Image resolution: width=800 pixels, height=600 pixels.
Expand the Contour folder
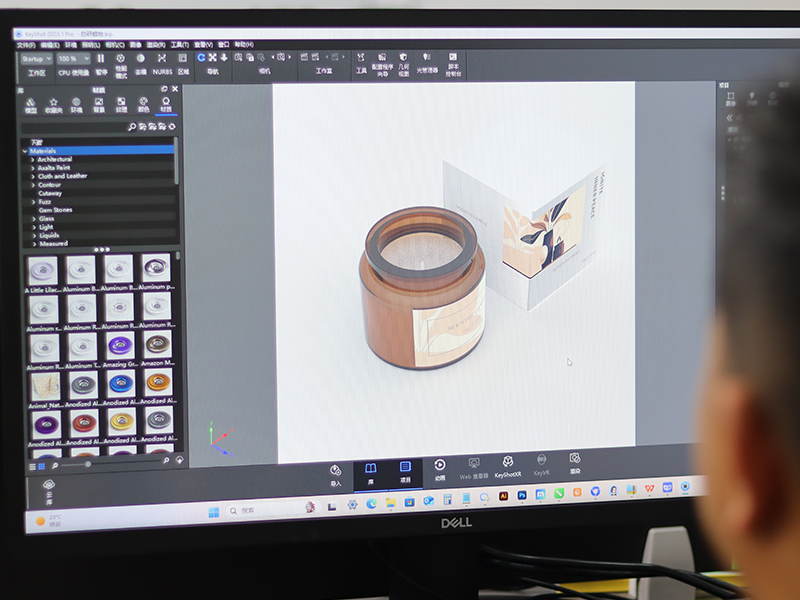pos(33,185)
